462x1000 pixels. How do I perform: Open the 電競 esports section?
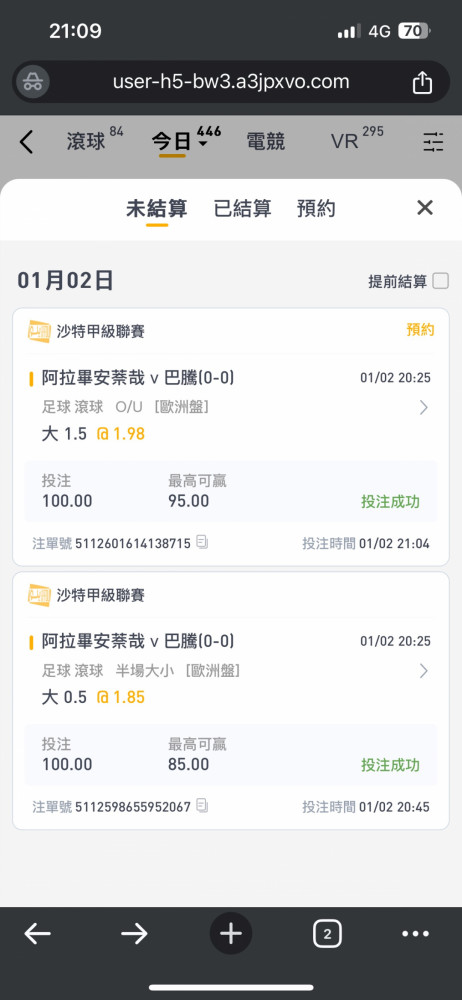click(265, 142)
